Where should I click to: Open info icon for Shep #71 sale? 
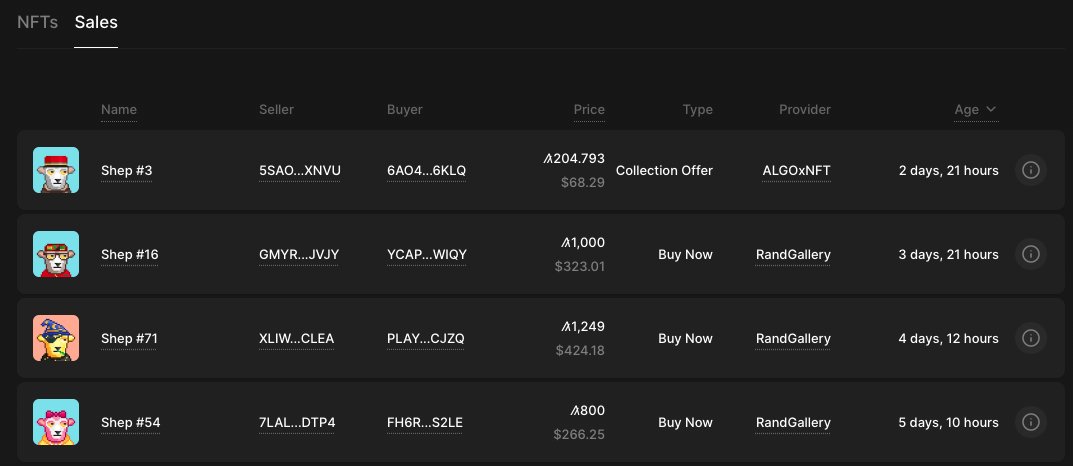(1031, 338)
